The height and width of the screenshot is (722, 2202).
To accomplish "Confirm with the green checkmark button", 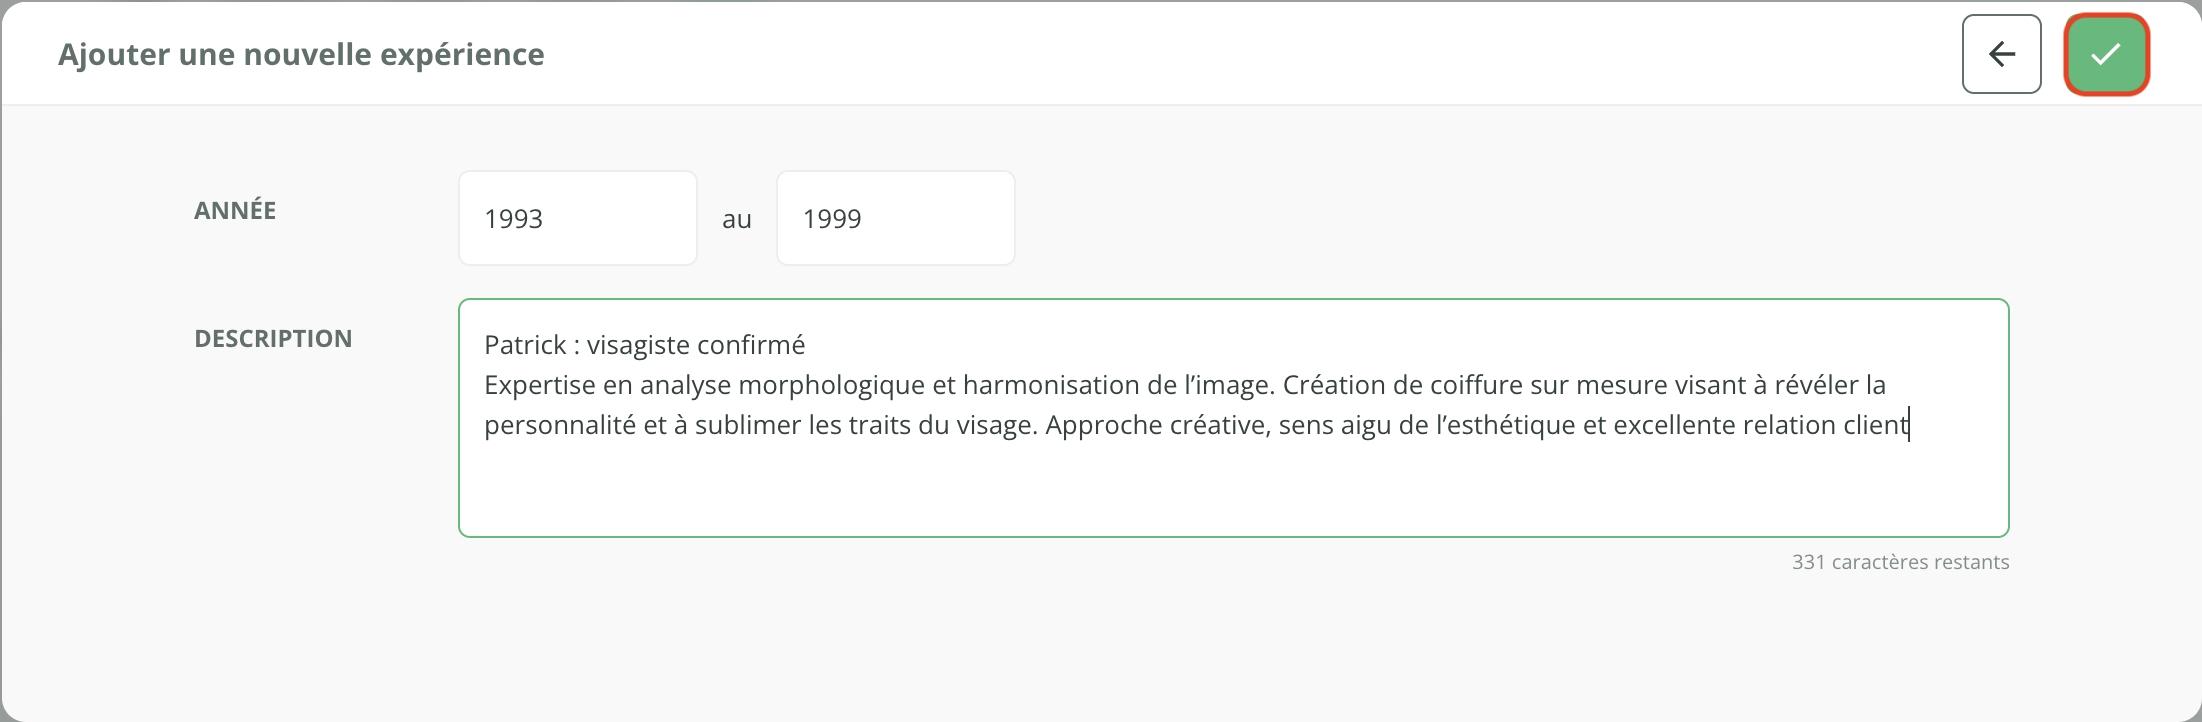I will coord(2106,54).
